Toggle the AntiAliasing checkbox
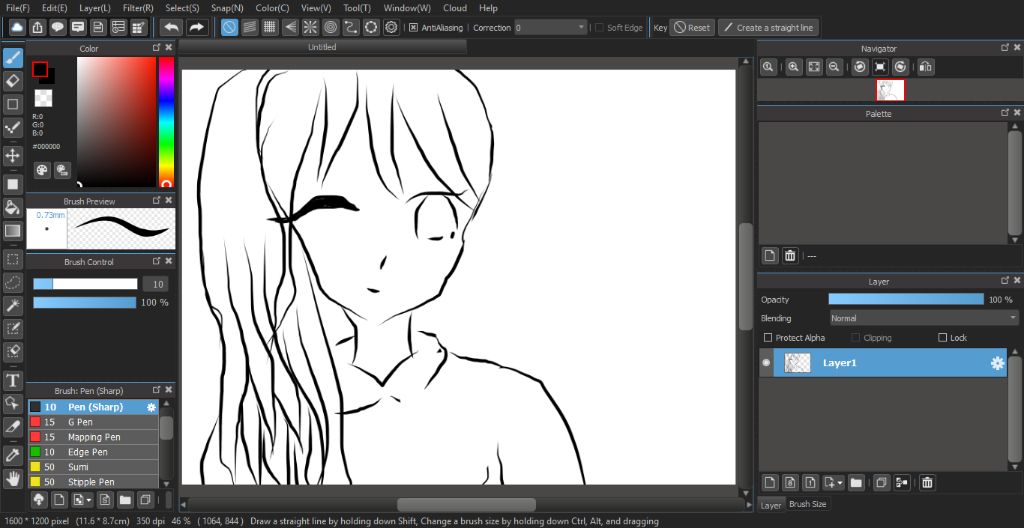Image resolution: width=1024 pixels, height=528 pixels. click(413, 27)
